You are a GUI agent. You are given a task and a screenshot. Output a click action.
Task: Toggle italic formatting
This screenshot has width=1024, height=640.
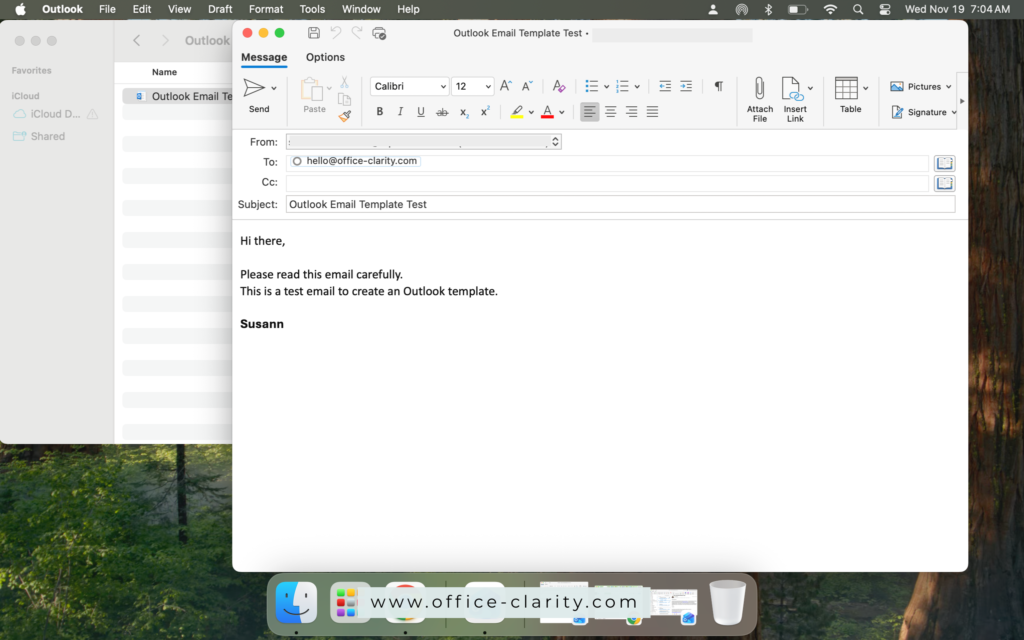[400, 111]
